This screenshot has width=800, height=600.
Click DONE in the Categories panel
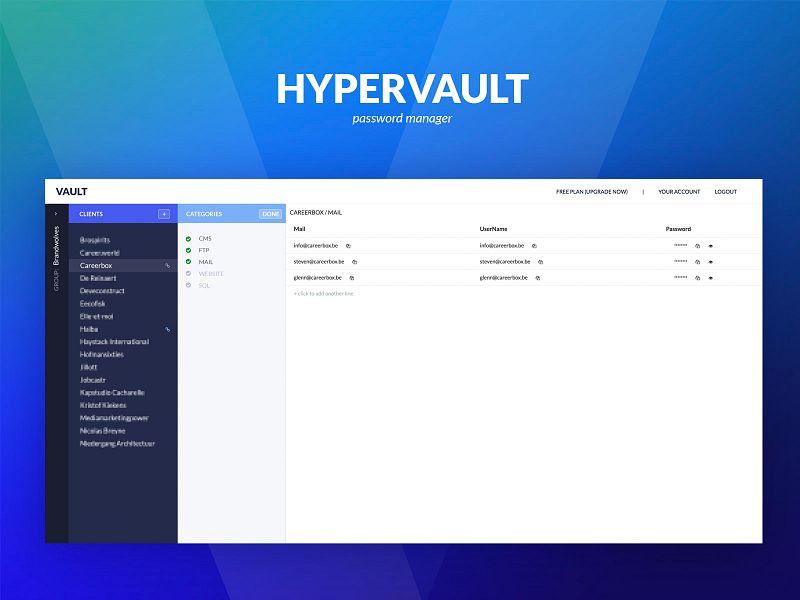point(270,214)
